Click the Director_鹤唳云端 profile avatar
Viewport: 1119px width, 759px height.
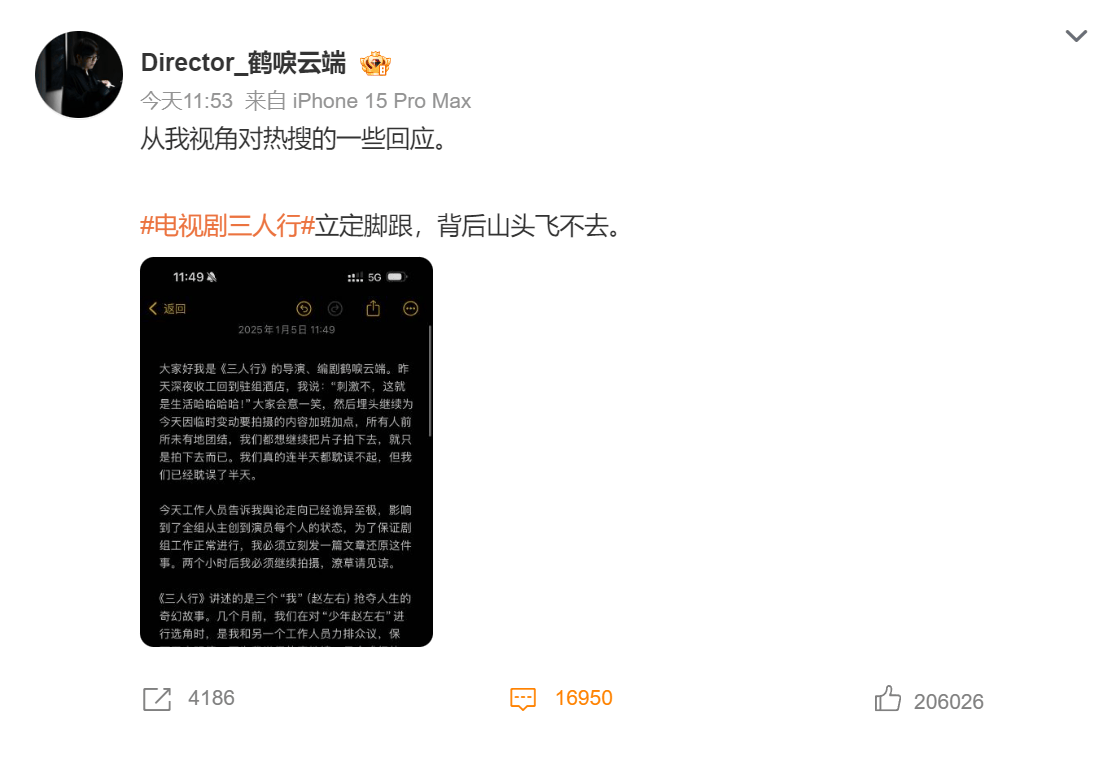coord(79,74)
